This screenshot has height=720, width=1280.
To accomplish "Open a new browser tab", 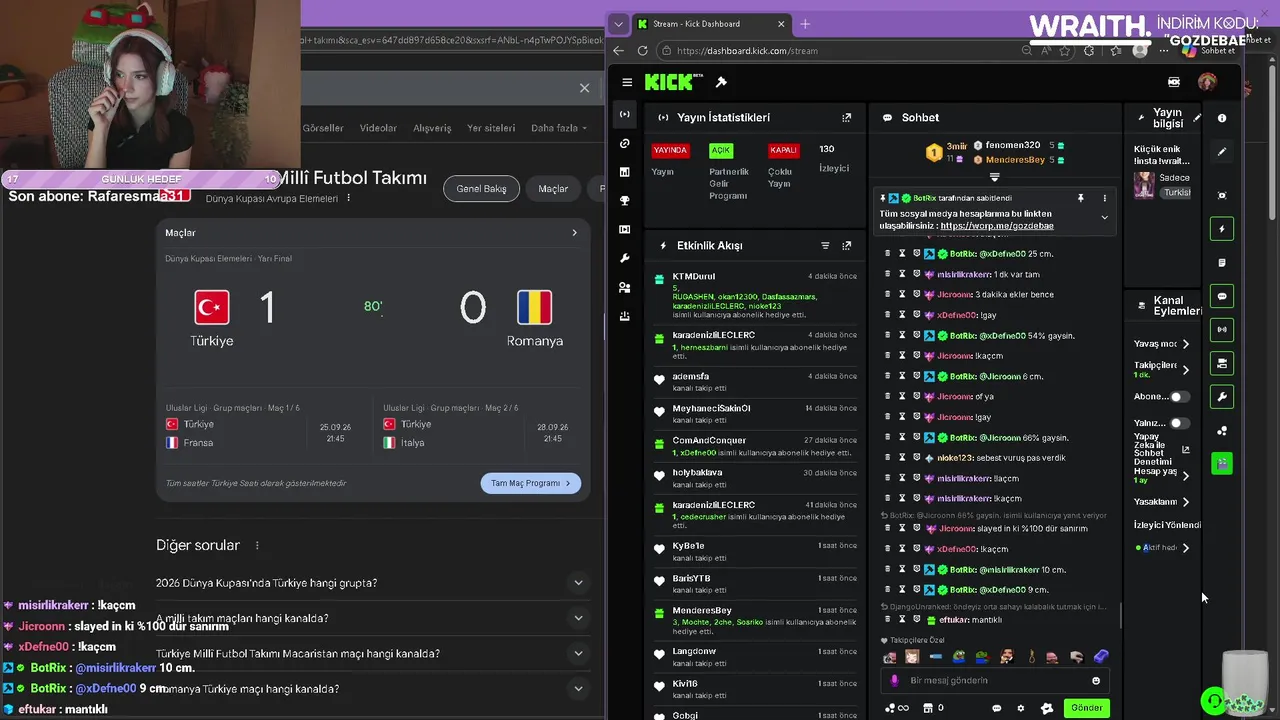I will 806,24.
